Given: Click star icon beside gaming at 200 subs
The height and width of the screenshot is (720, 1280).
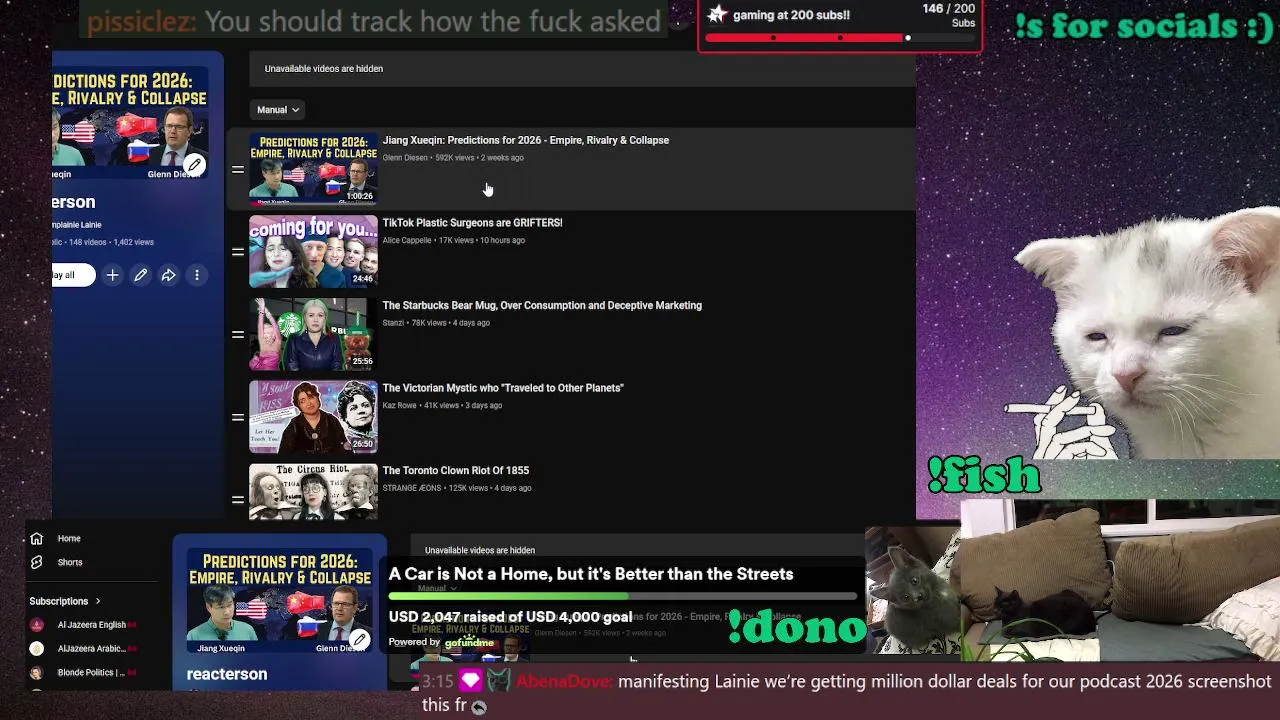Looking at the screenshot, I should point(717,15).
